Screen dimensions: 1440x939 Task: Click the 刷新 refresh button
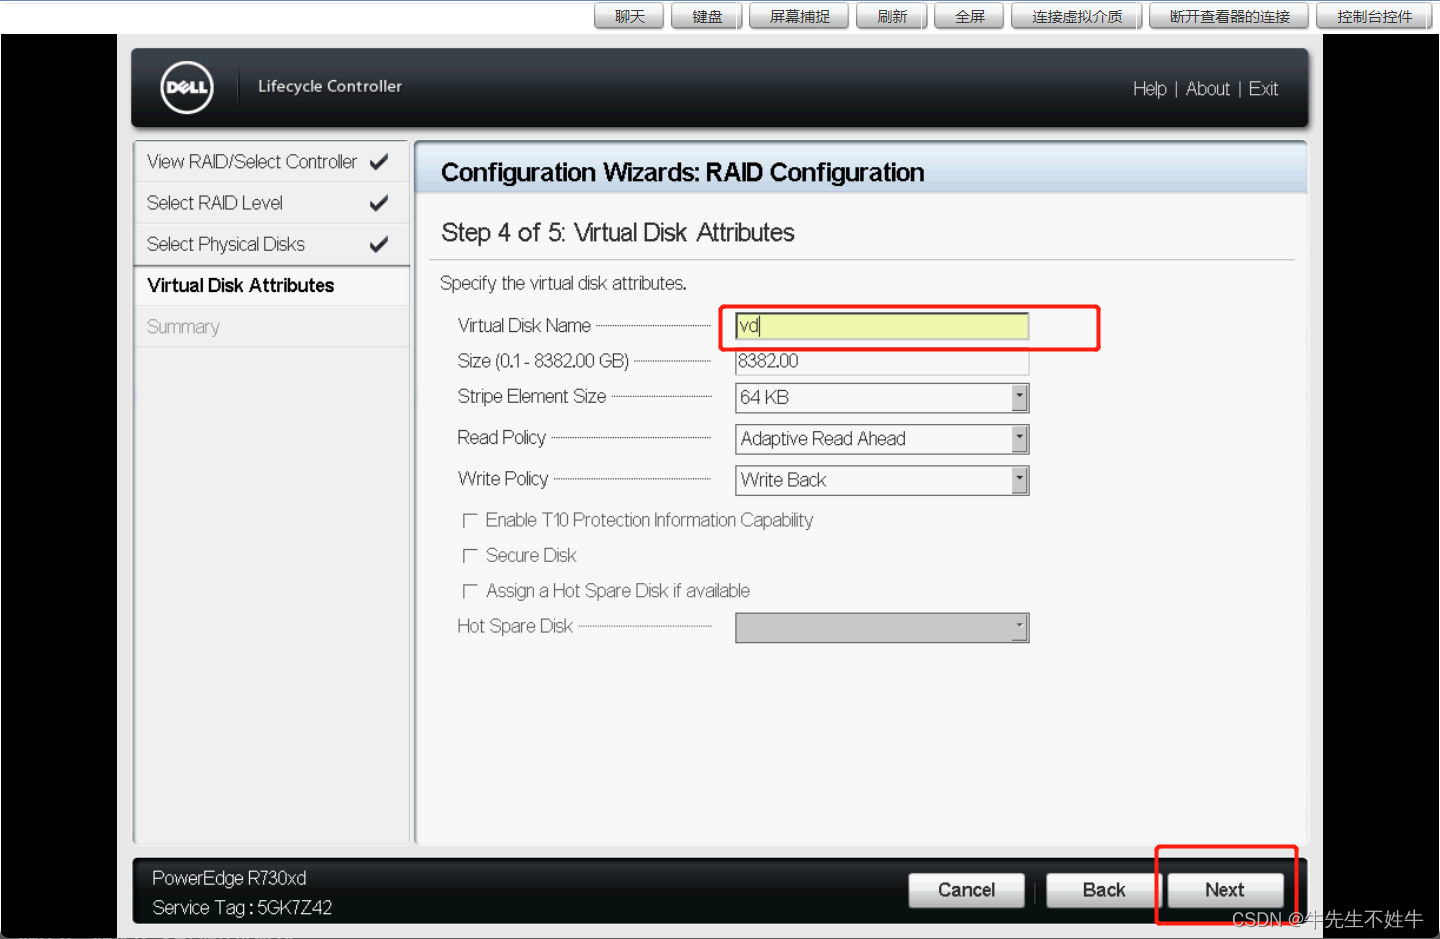coord(892,16)
